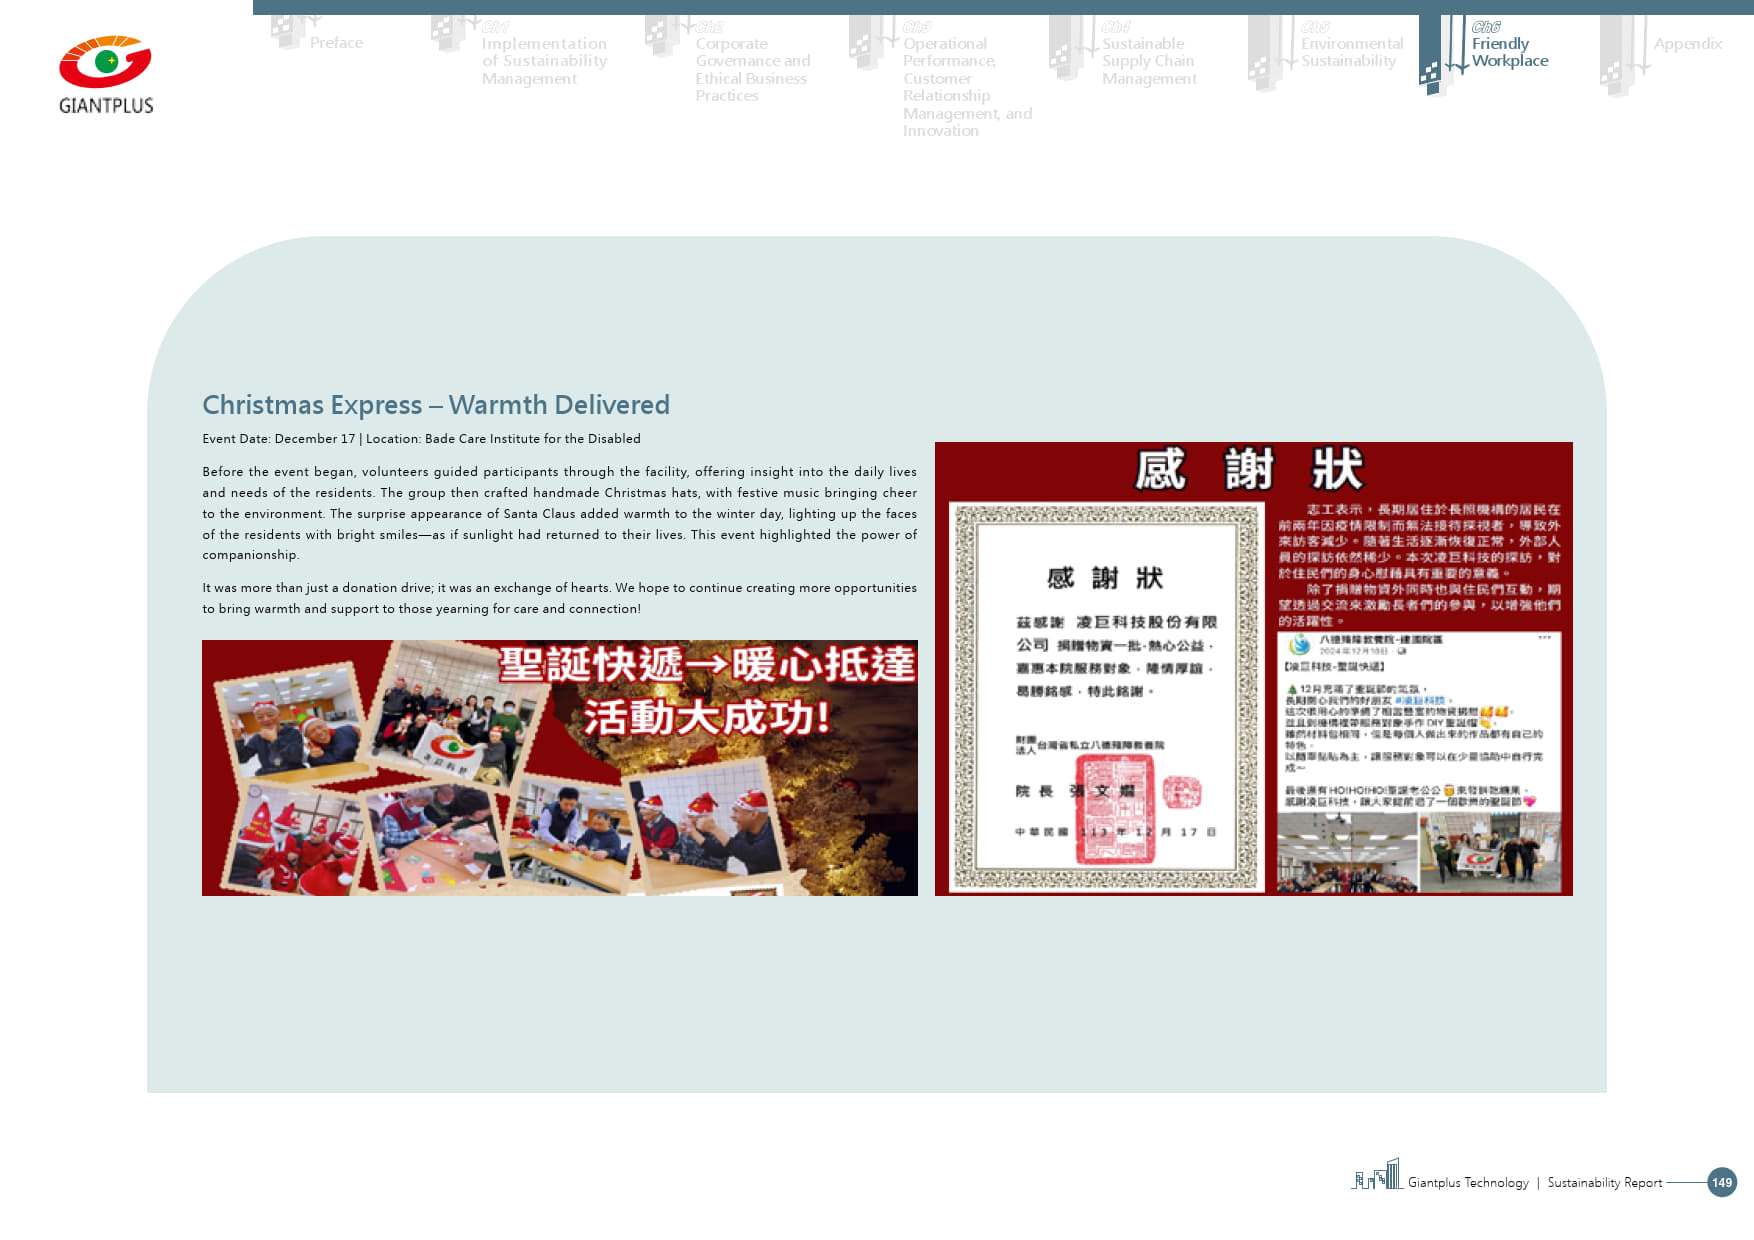Click the Ch5 building icon
Image resolution: width=1754 pixels, height=1240 pixels.
point(1266,55)
